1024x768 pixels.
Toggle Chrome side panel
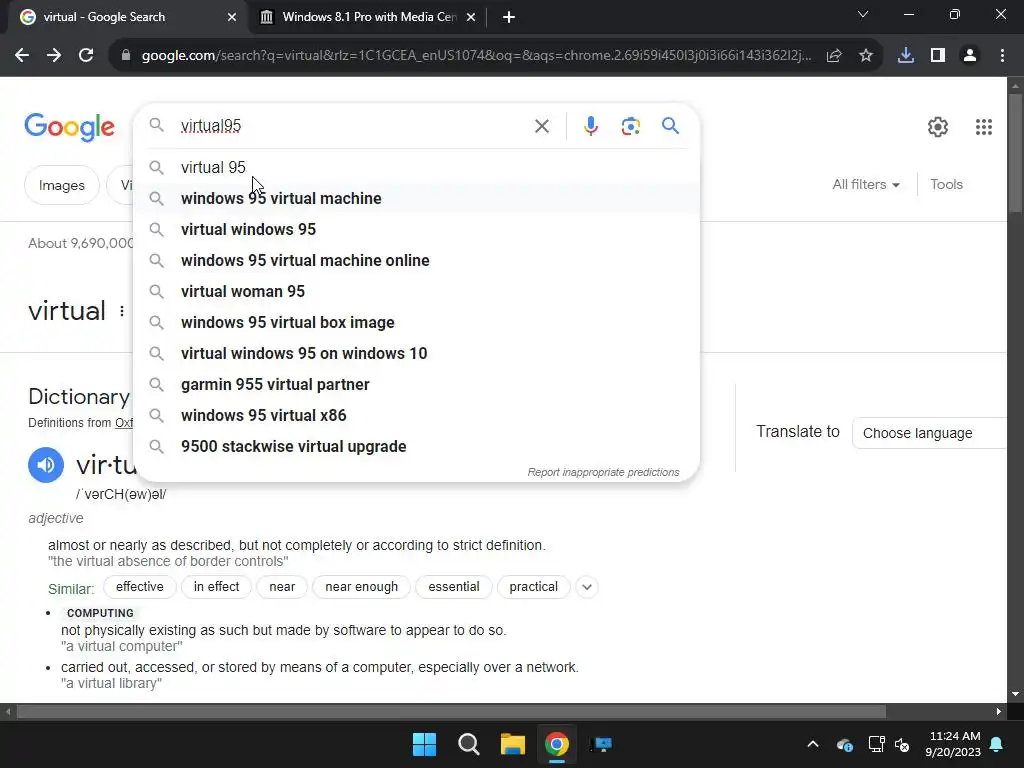(x=938, y=56)
